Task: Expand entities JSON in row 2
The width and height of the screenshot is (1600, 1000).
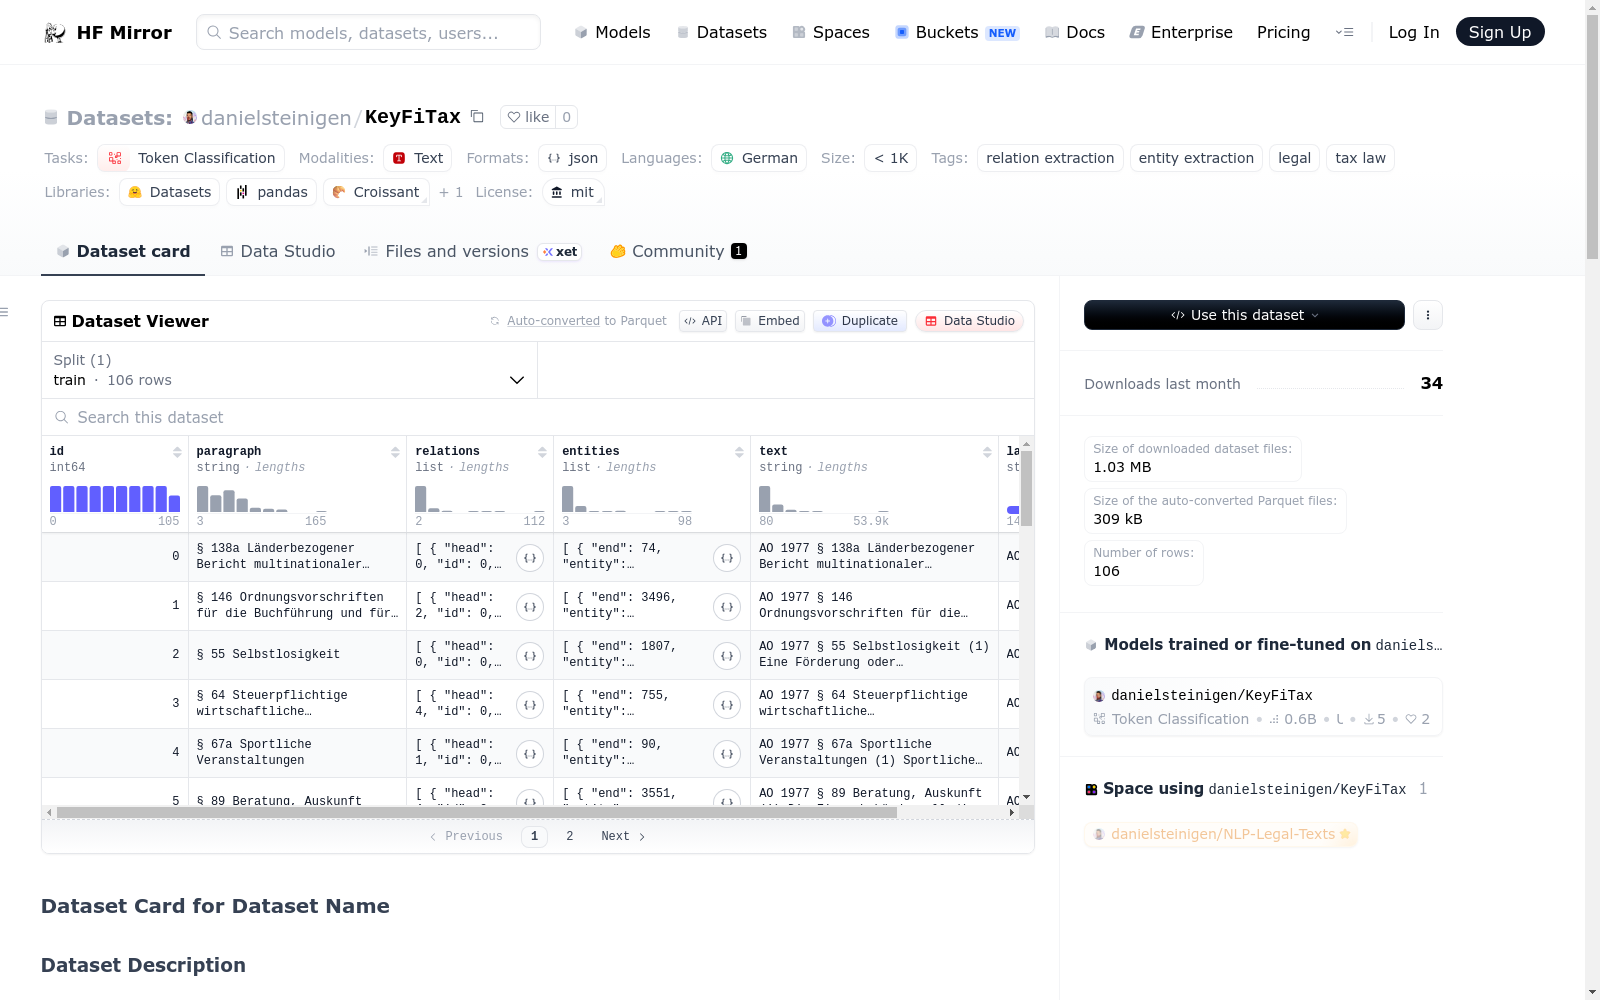Action: click(727, 656)
